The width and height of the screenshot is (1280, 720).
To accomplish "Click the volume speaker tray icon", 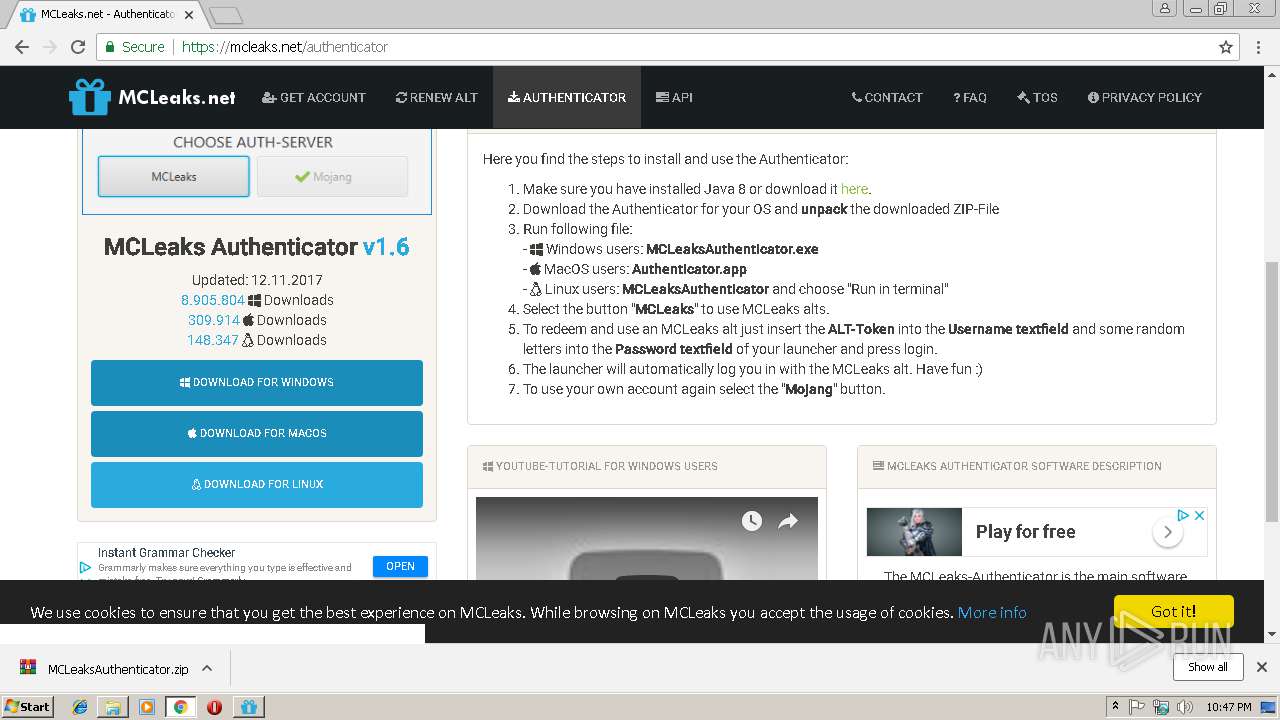I will (x=1186, y=707).
